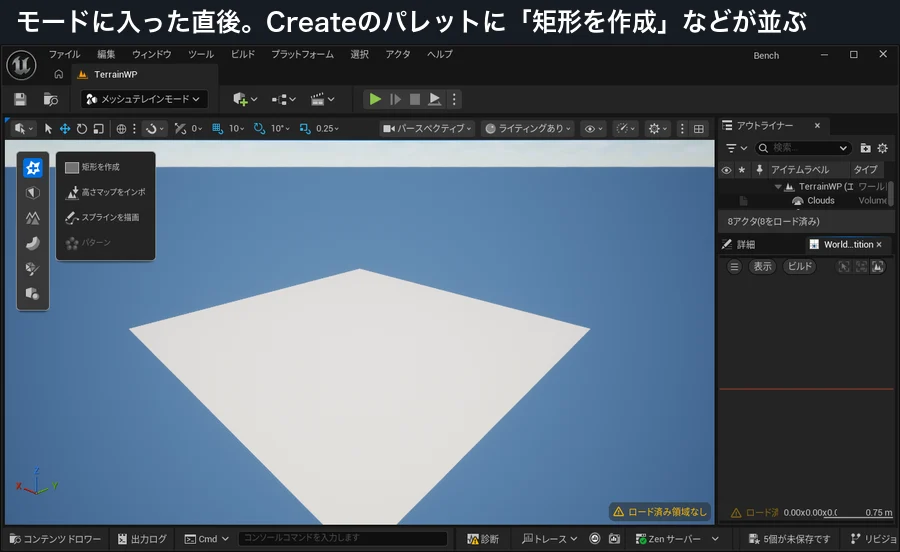Open the viewport Show eye dropdown

pos(593,129)
